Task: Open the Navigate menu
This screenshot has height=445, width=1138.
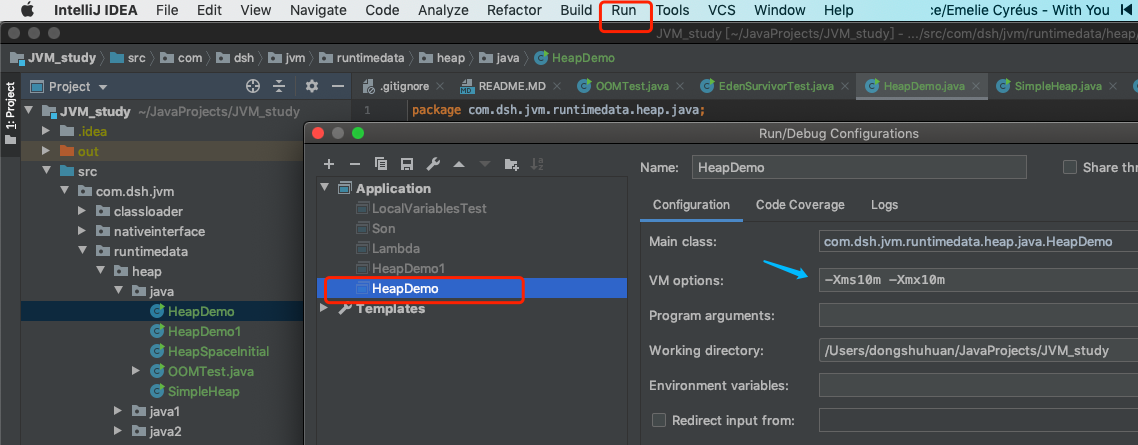Action: point(318,10)
